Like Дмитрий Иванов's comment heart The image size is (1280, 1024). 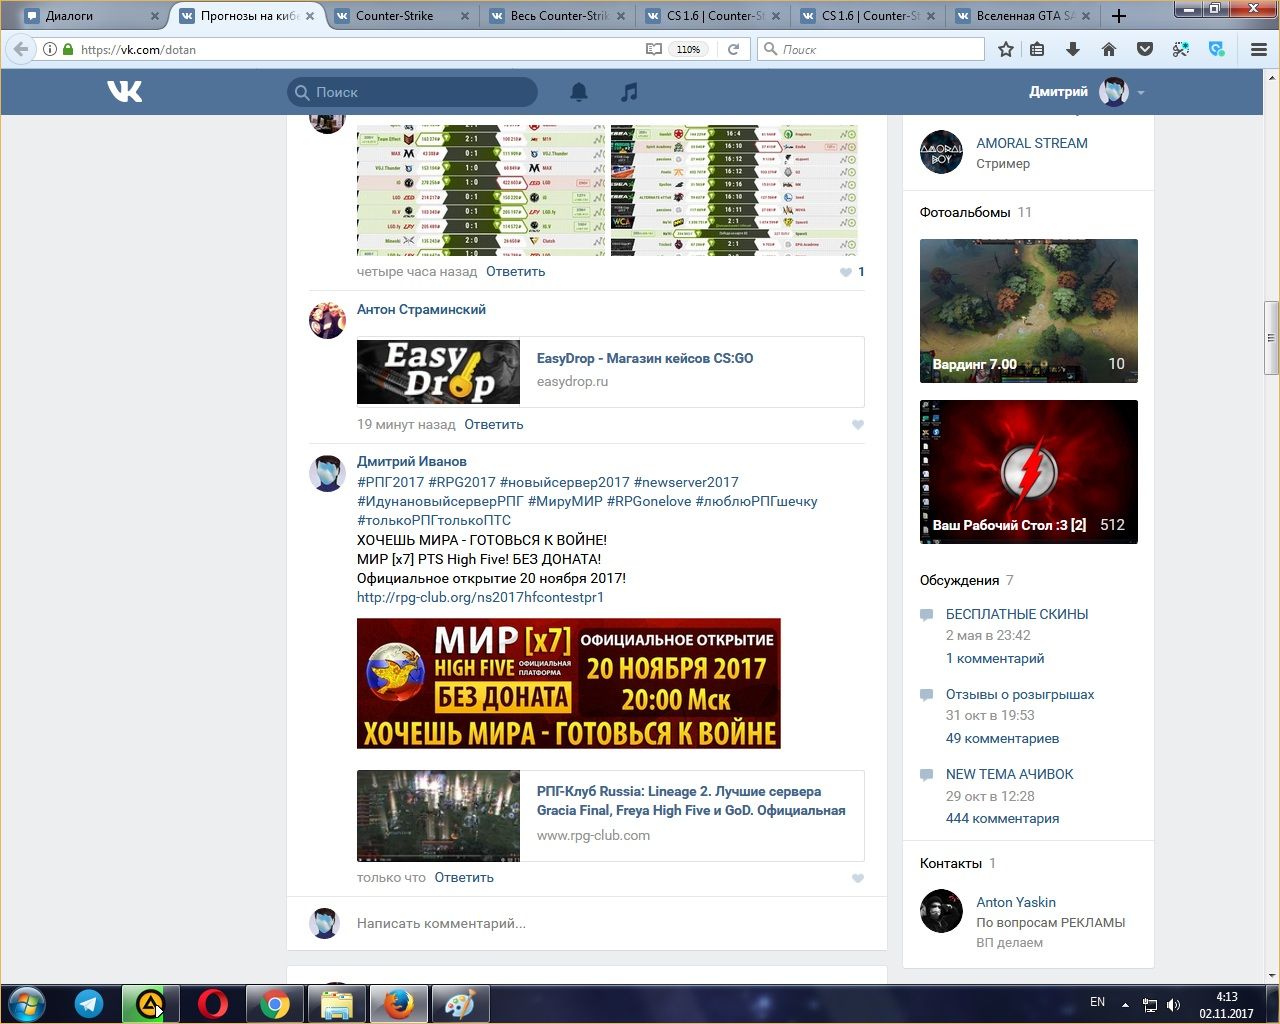pyautogui.click(x=857, y=878)
